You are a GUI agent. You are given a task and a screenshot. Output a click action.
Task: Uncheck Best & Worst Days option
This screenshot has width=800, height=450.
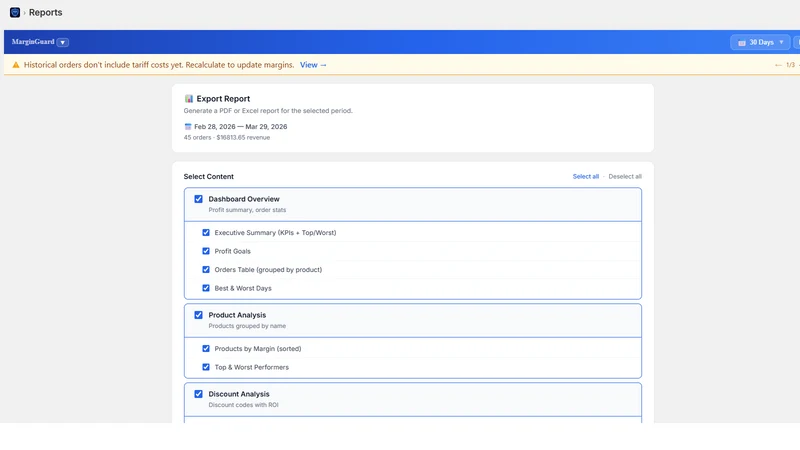[x=206, y=288]
